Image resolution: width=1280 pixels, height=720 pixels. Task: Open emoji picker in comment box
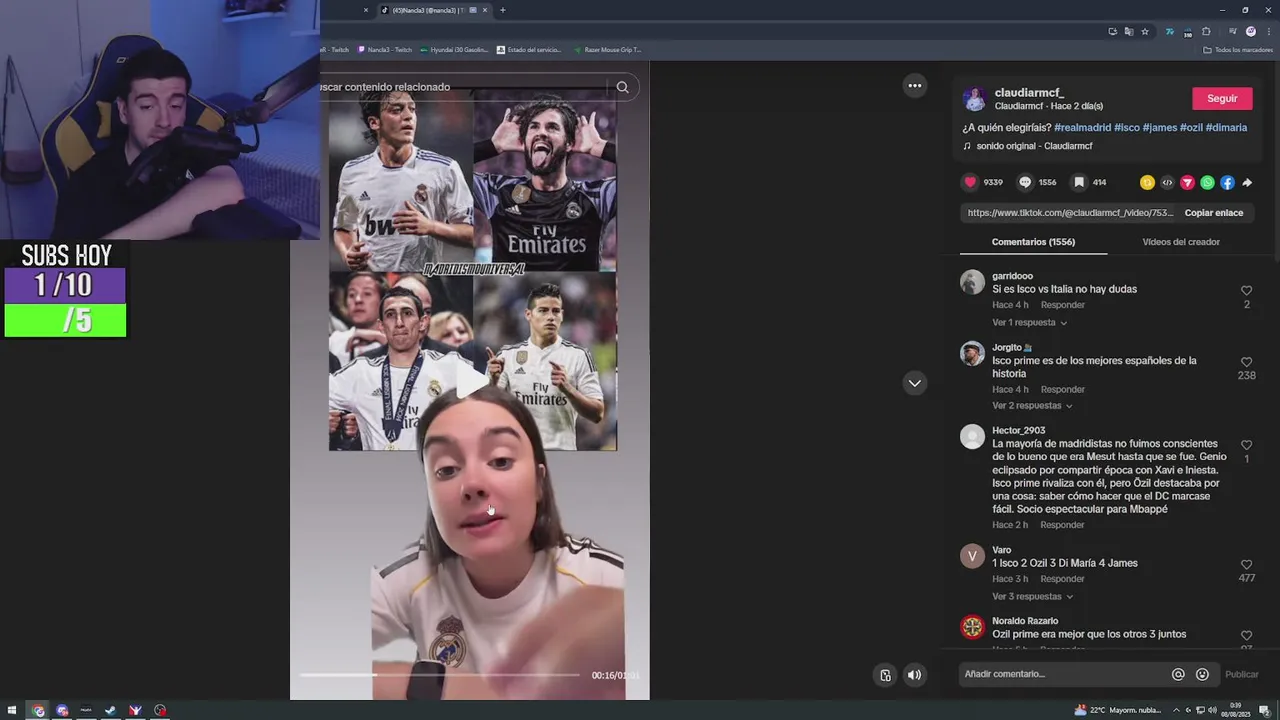point(1202,674)
